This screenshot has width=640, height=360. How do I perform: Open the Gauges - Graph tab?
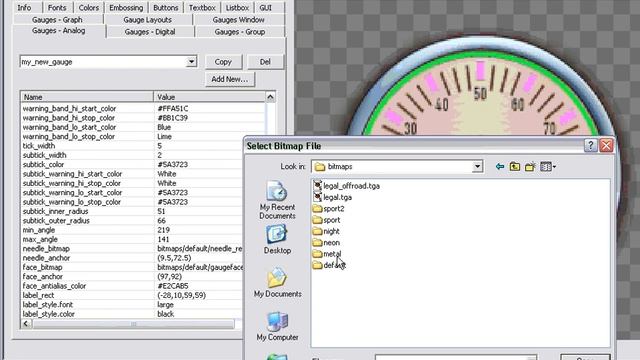57,20
